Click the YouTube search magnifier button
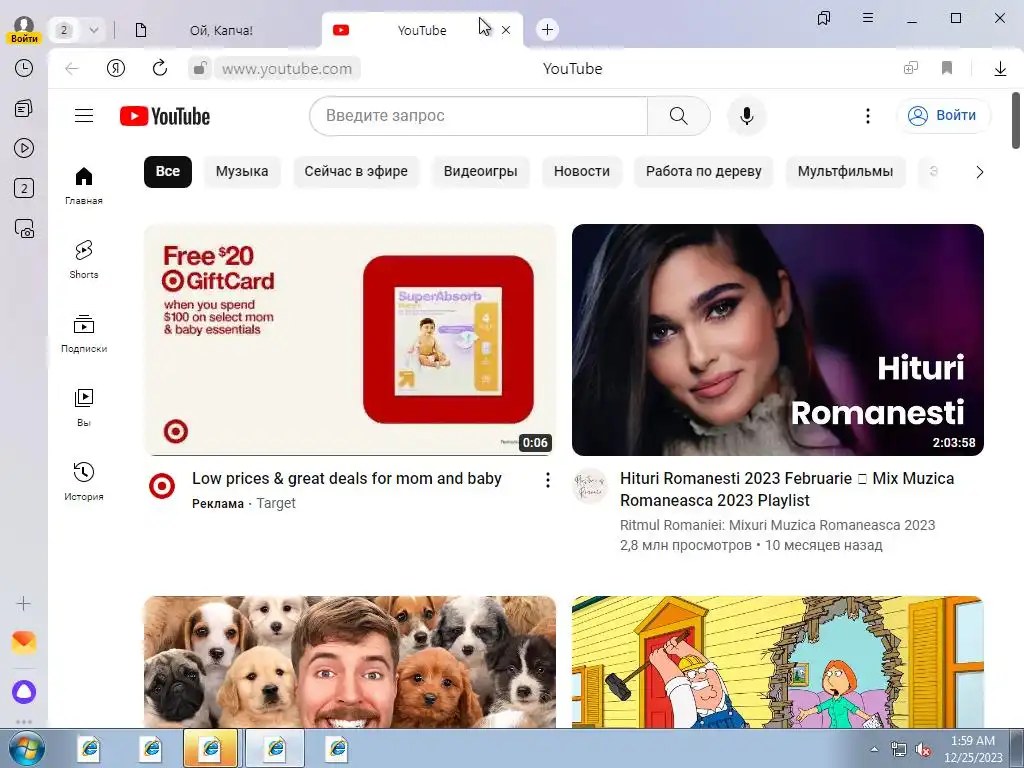Image resolution: width=1024 pixels, height=768 pixels. [x=679, y=116]
